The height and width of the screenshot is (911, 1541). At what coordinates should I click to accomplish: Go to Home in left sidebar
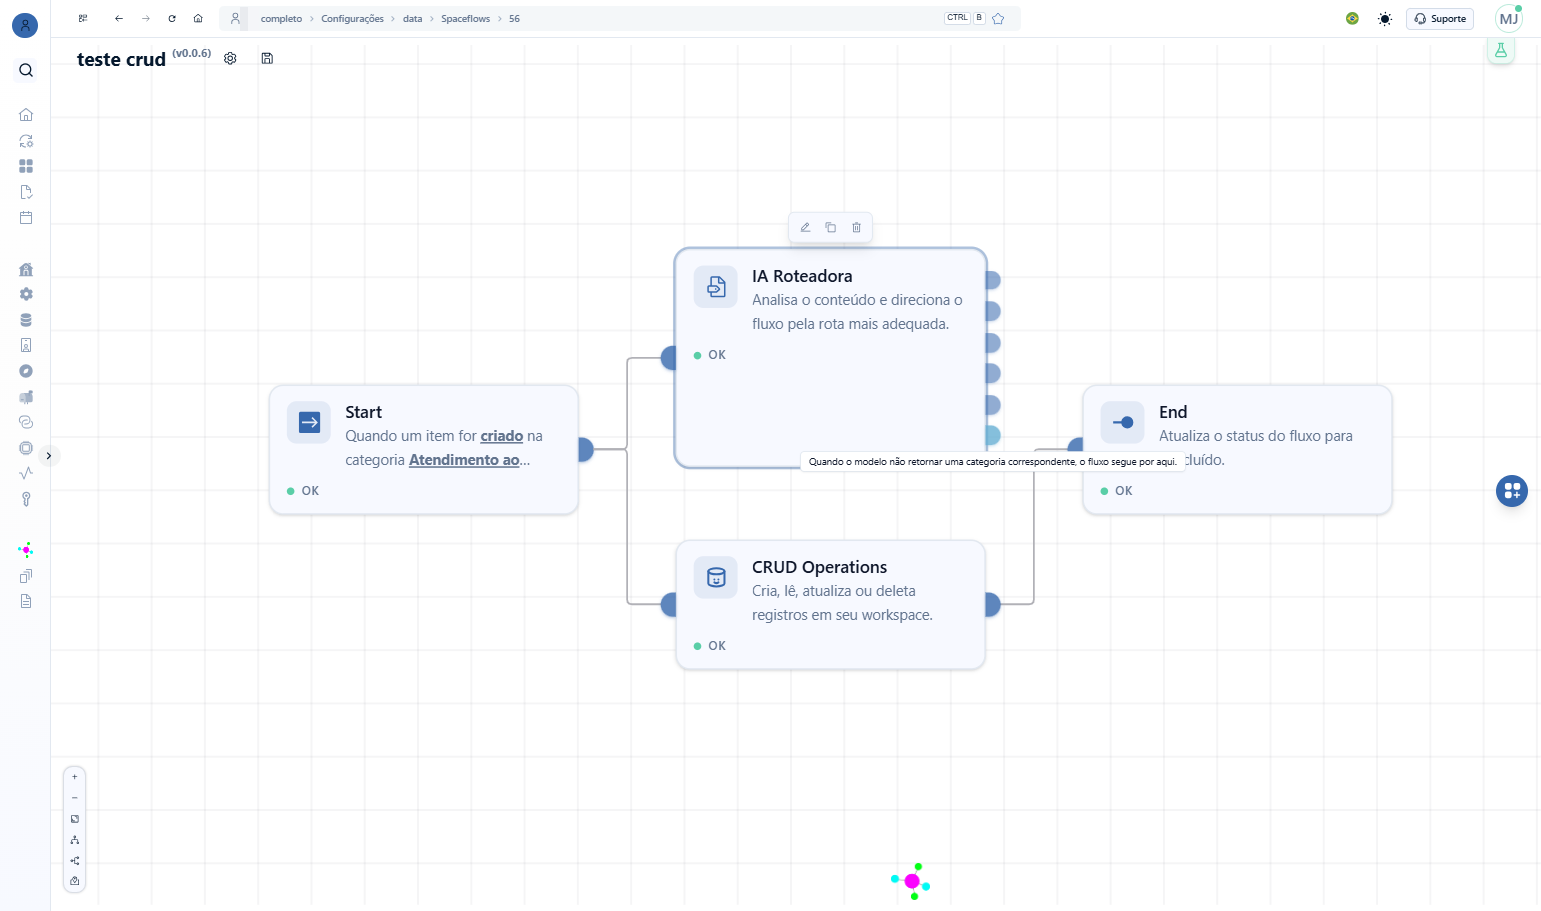pos(26,115)
